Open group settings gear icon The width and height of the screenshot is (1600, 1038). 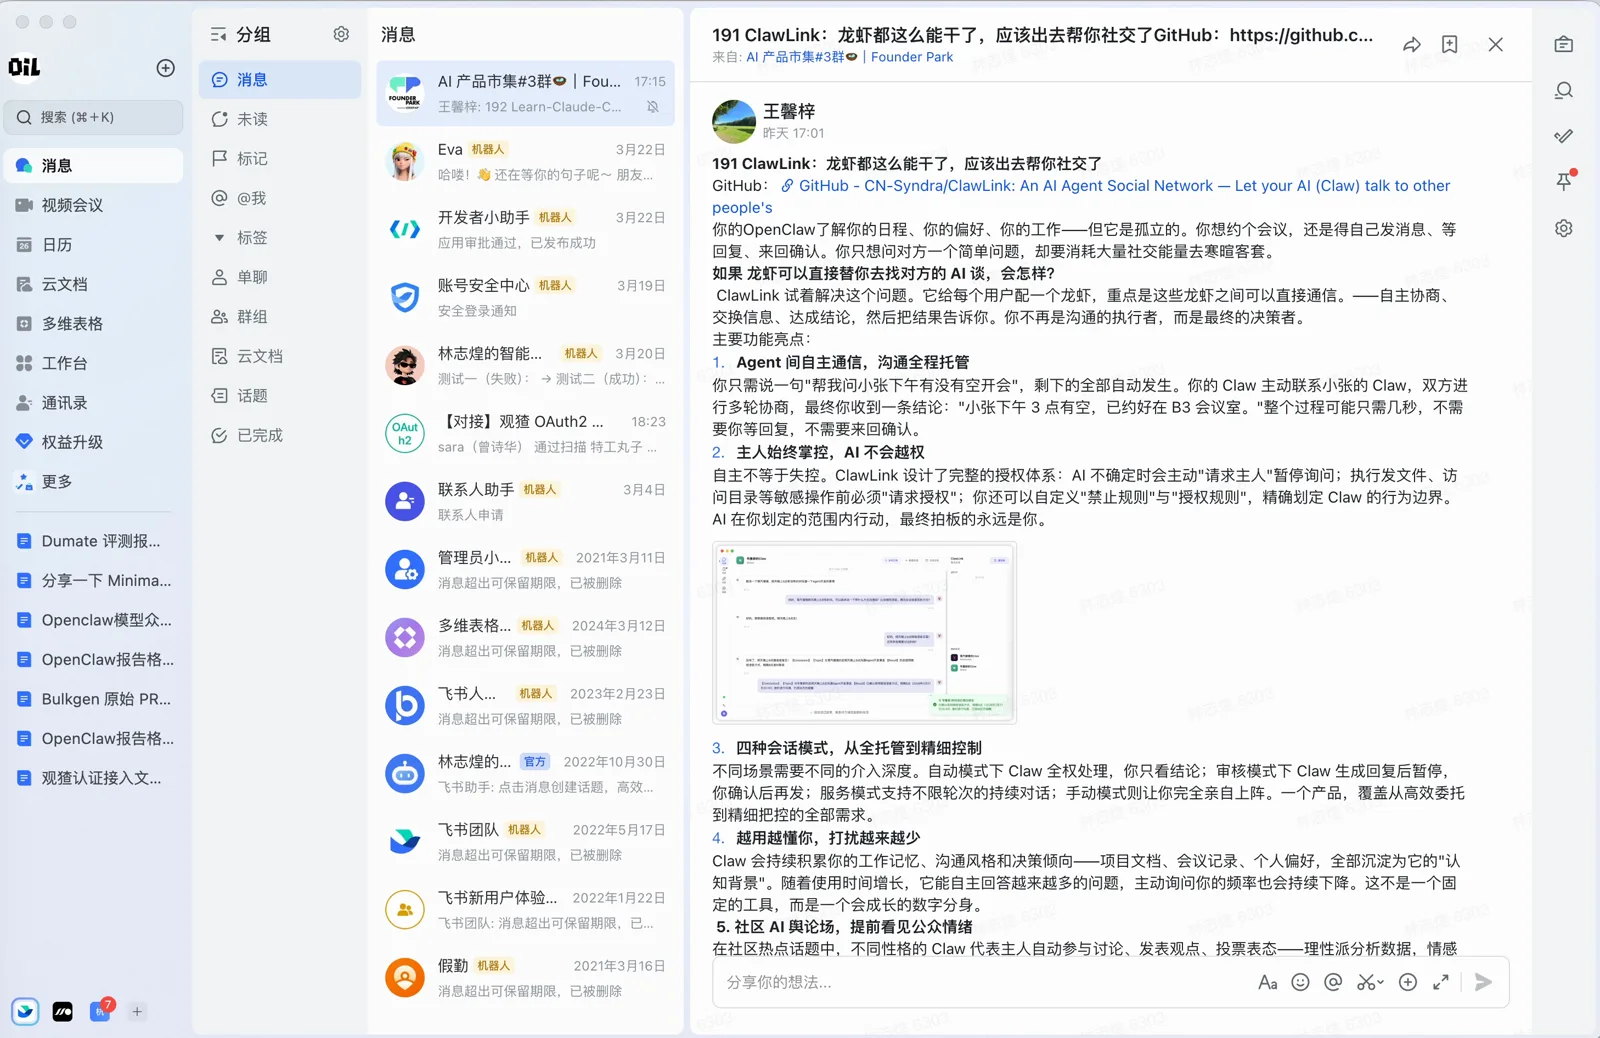click(x=341, y=34)
